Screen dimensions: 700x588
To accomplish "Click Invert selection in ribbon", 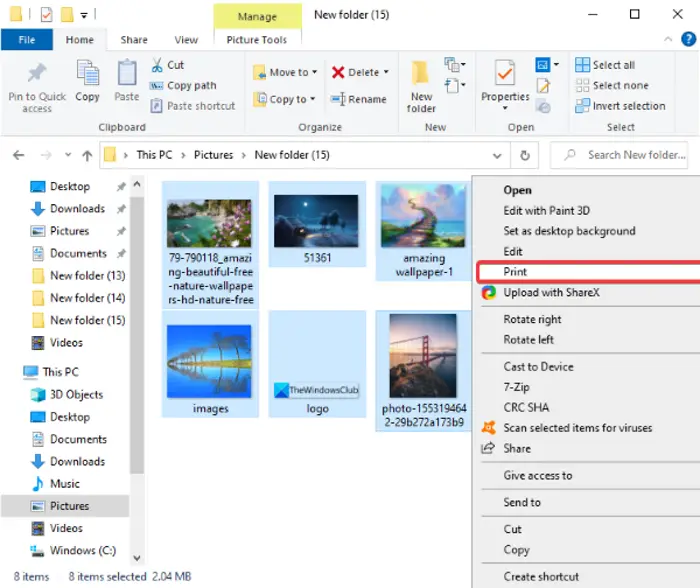I will coord(621,106).
